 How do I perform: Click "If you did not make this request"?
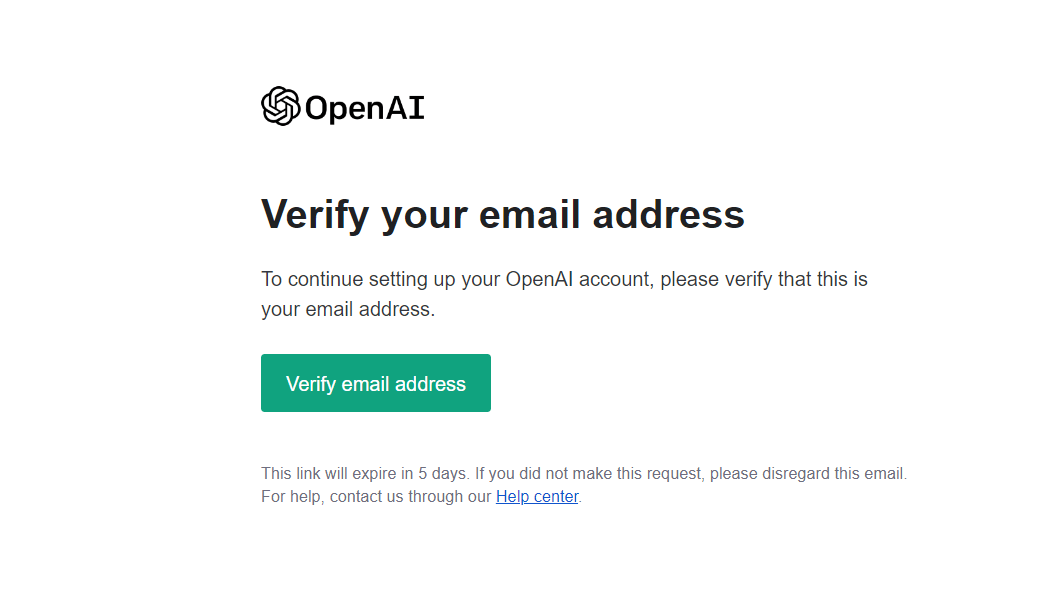pyautogui.click(x=588, y=473)
